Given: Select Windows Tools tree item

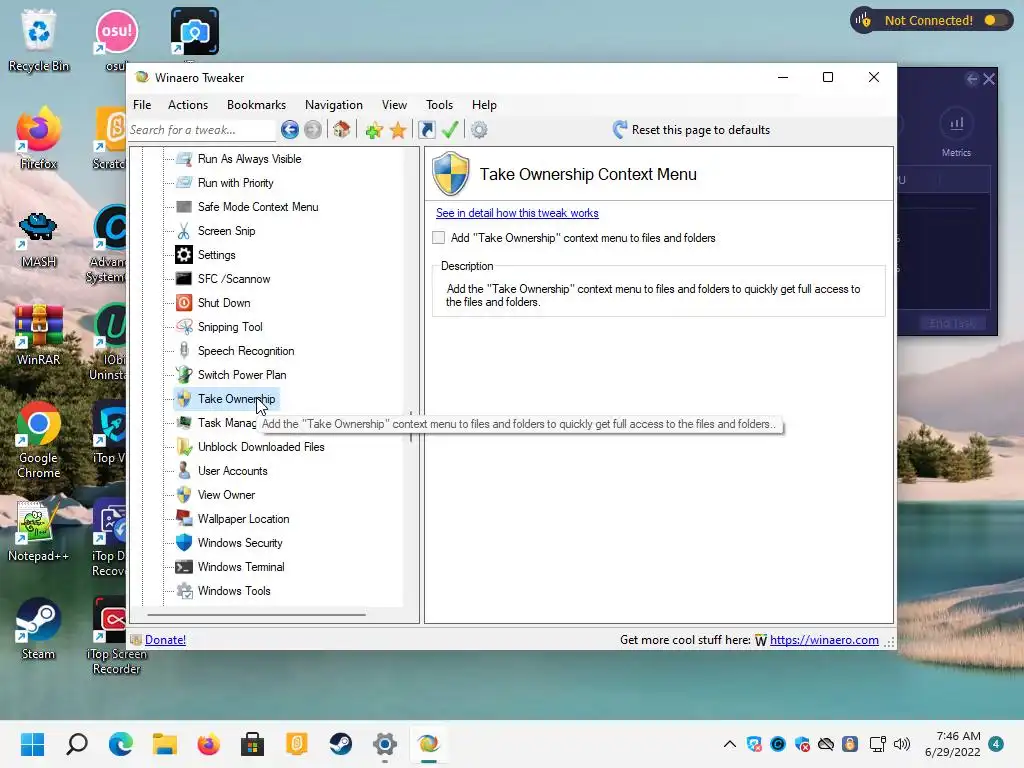Looking at the screenshot, I should point(234,591).
